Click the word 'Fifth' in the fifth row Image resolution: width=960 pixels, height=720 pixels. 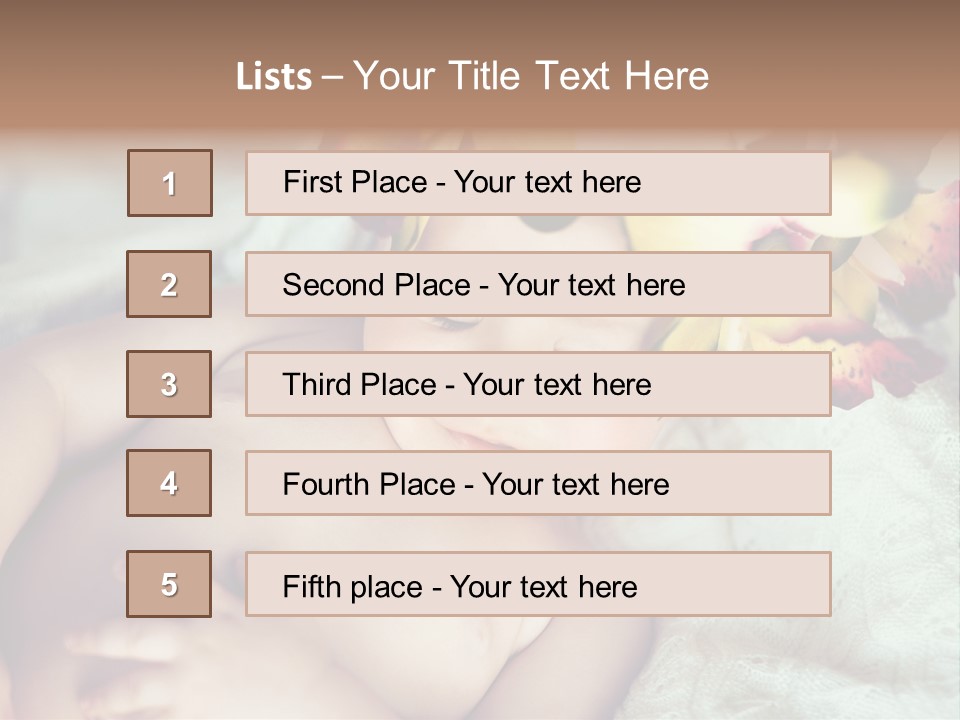click(311, 586)
